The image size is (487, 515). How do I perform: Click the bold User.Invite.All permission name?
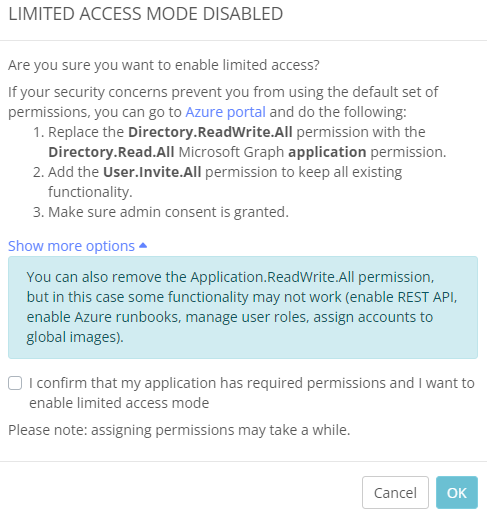(152, 172)
